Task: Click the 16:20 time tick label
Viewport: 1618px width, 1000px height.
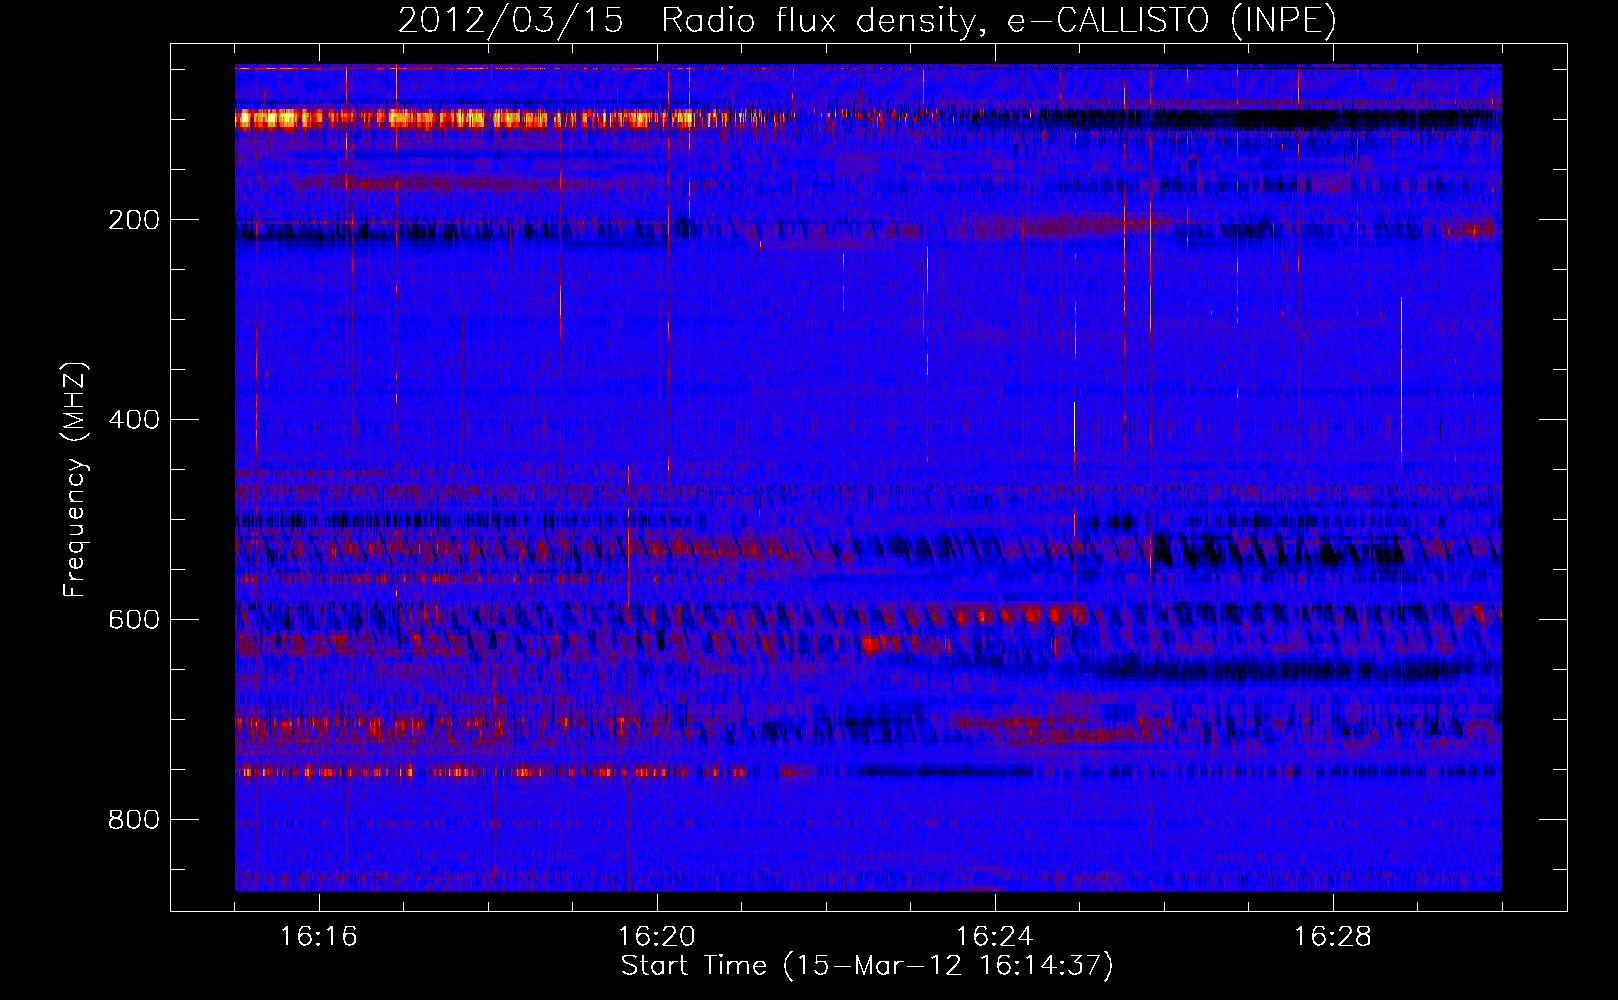Action: tap(657, 937)
